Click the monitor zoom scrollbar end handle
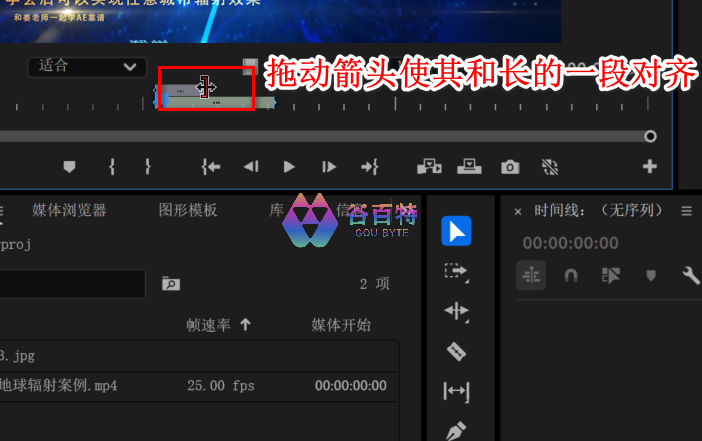Screen dimensions: 702x441 (650, 136)
